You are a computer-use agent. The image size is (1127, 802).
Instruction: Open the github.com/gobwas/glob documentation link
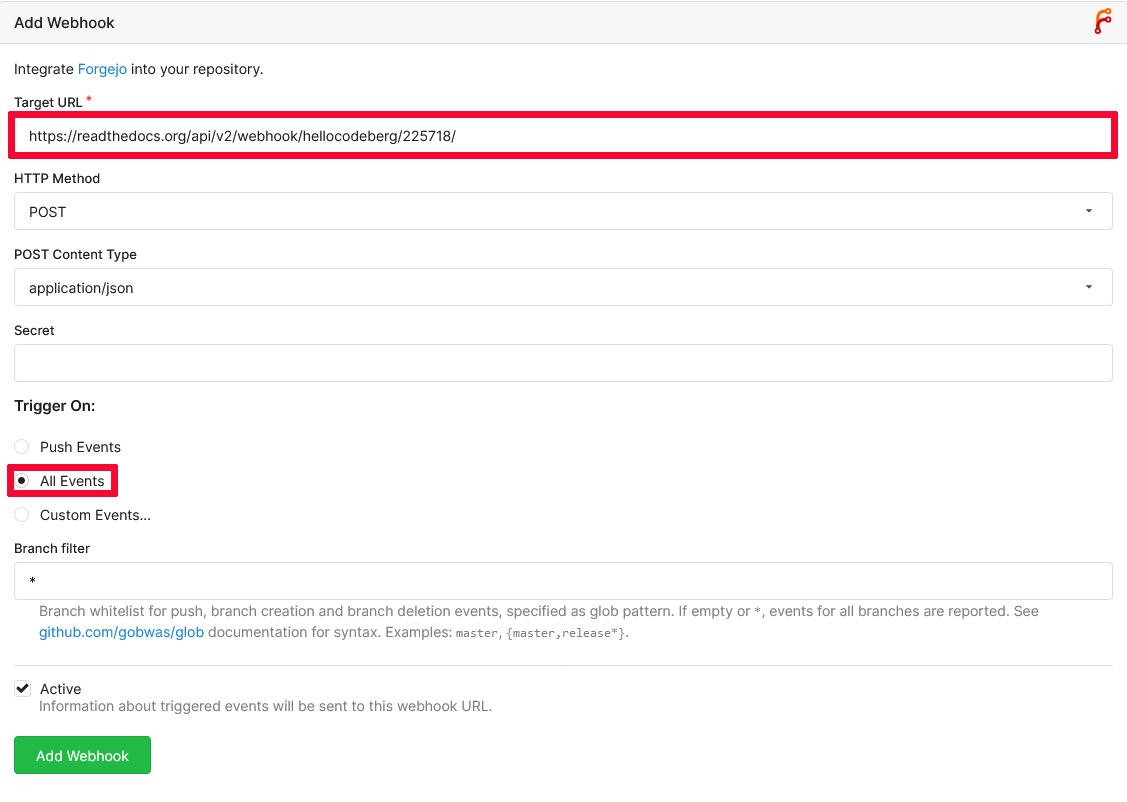(121, 632)
